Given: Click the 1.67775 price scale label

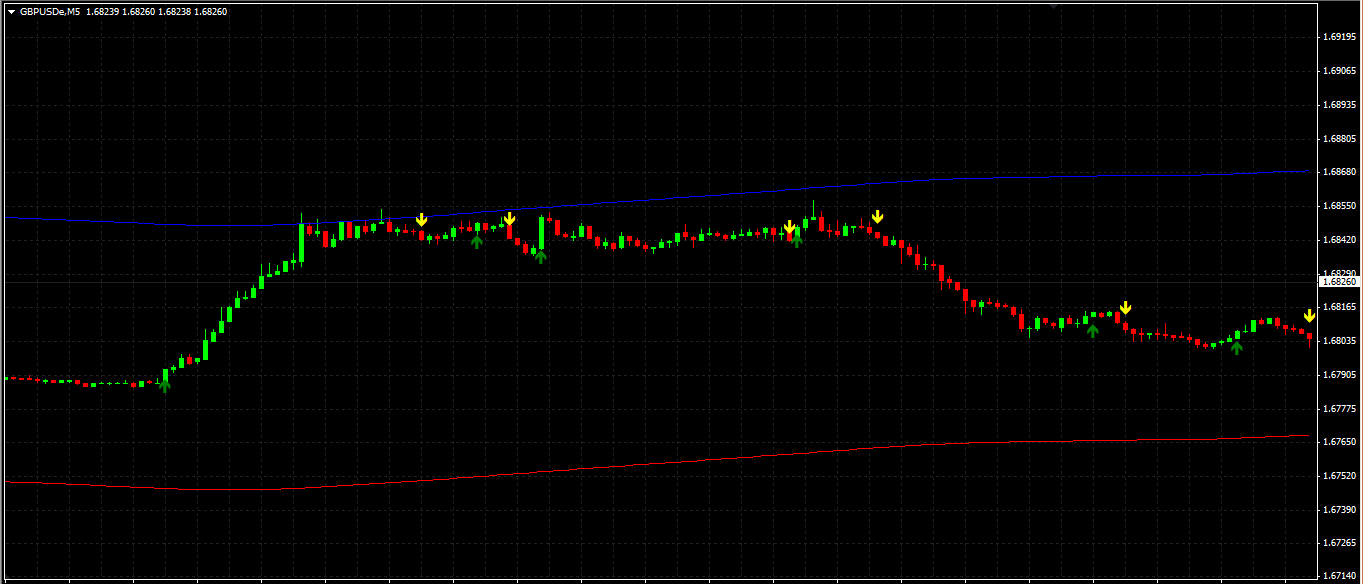Looking at the screenshot, I should point(1338,408).
